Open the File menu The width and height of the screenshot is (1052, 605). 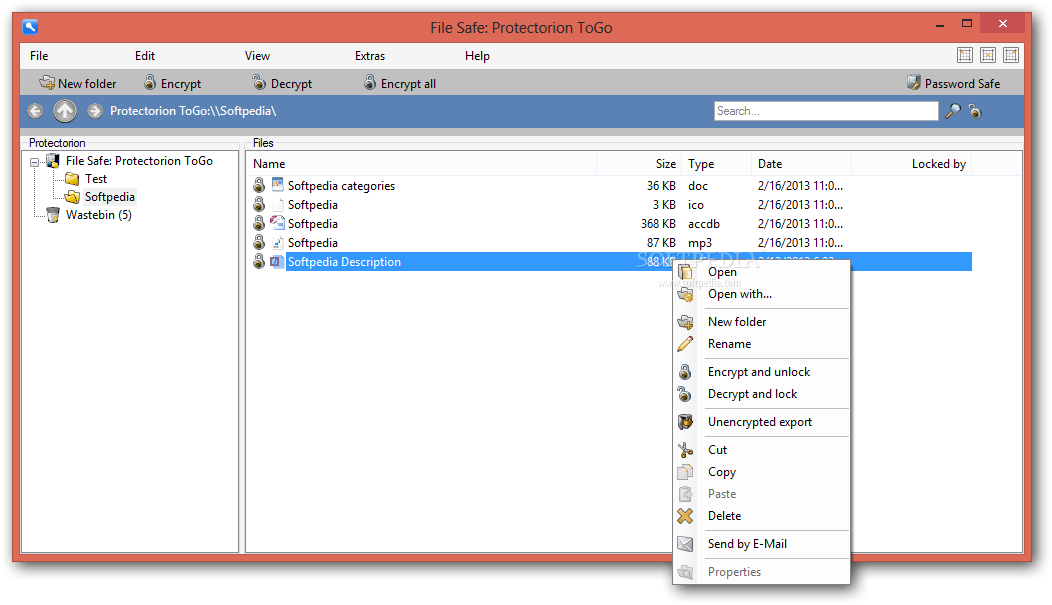[x=39, y=56]
